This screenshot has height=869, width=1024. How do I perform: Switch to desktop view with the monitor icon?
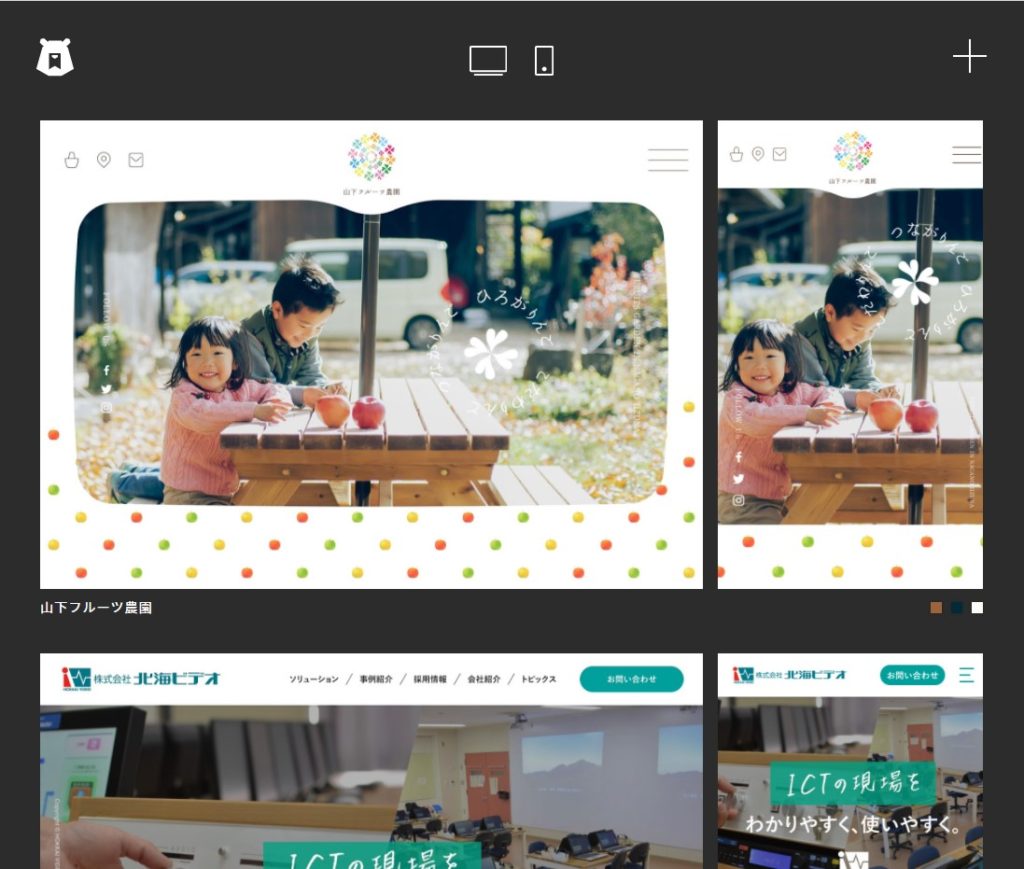click(488, 60)
